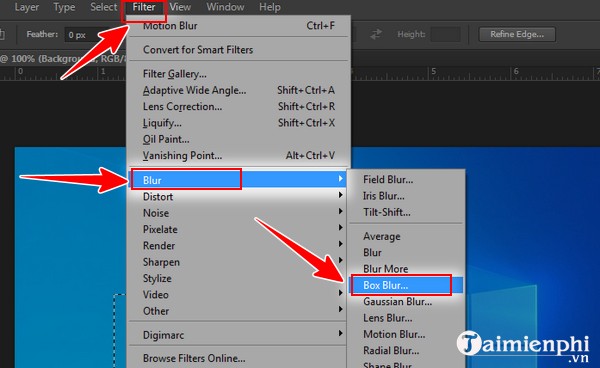This screenshot has width=600, height=368.
Task: Expand the Distort submenu
Action: click(x=238, y=197)
